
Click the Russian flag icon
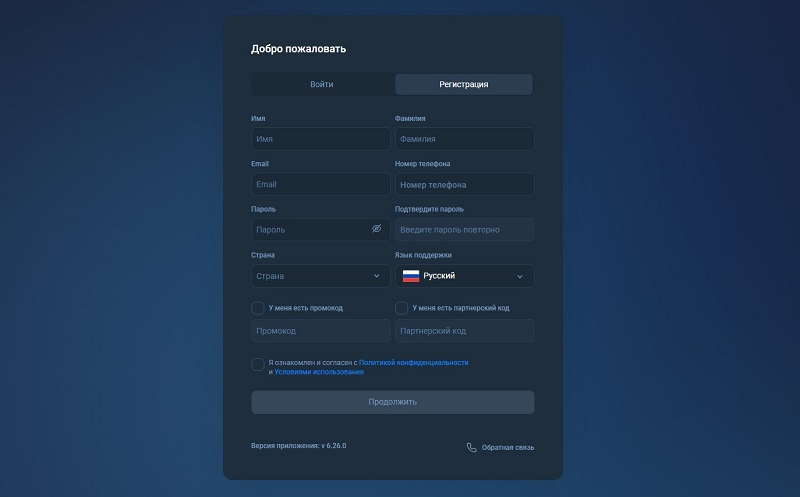pos(411,276)
